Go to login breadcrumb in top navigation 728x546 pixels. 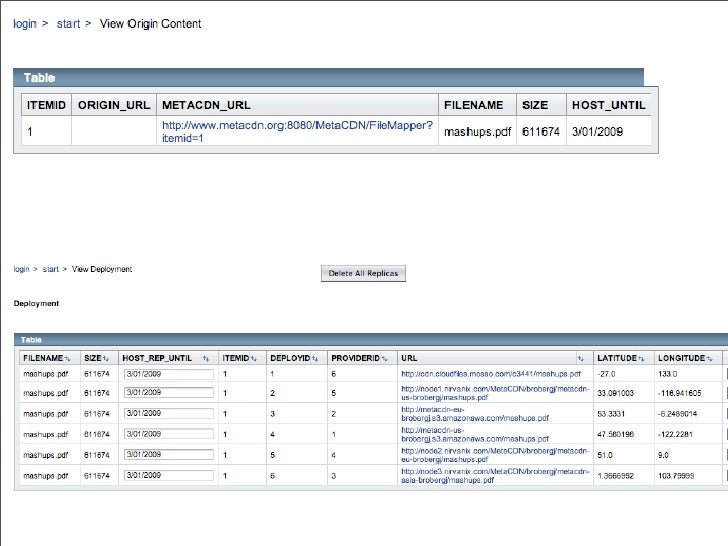click(25, 24)
